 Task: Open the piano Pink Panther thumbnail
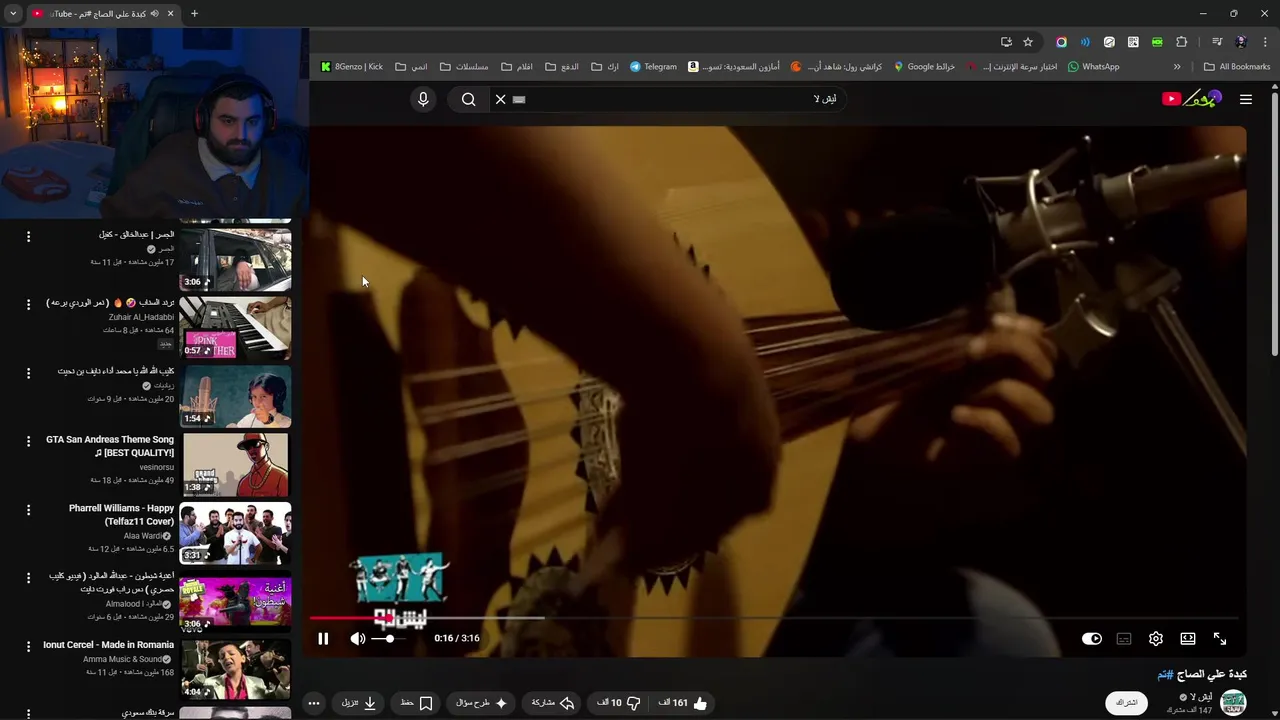tap(235, 328)
